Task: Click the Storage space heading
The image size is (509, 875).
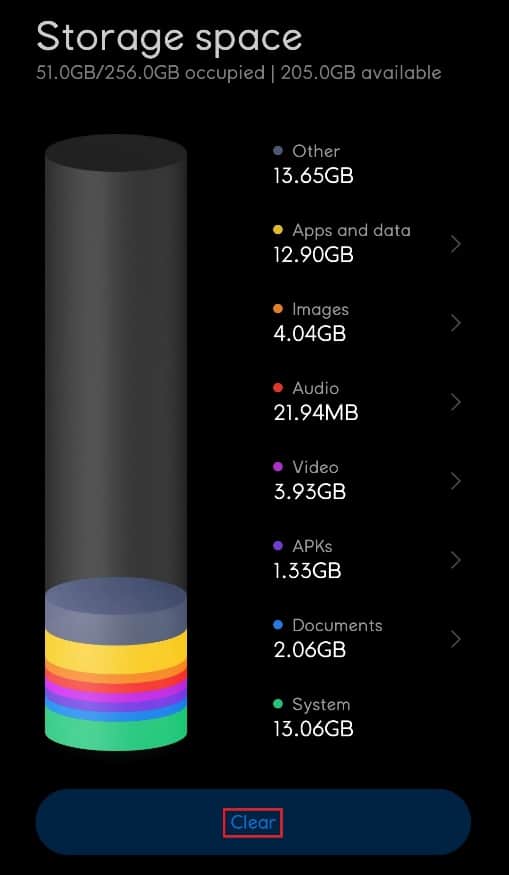Action: (x=169, y=38)
